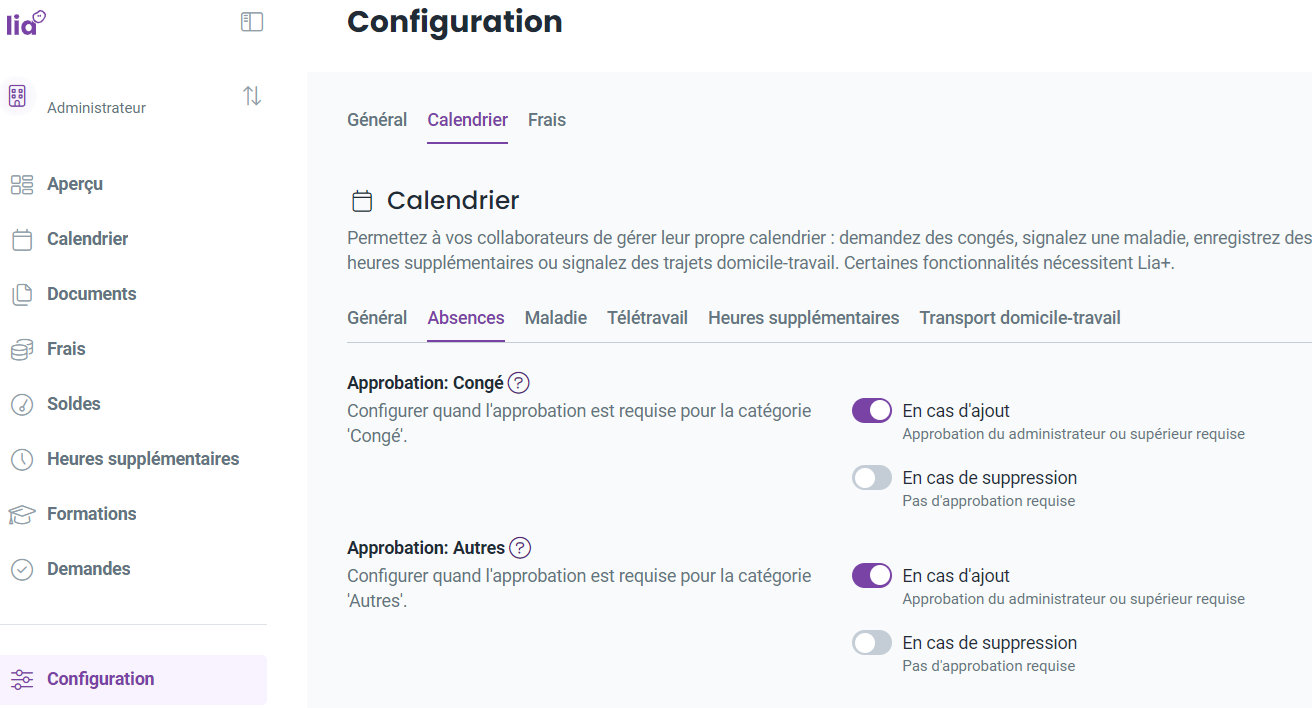1312x708 pixels.
Task: Open Heures supplémentaires in sidebar
Action: pos(143,459)
